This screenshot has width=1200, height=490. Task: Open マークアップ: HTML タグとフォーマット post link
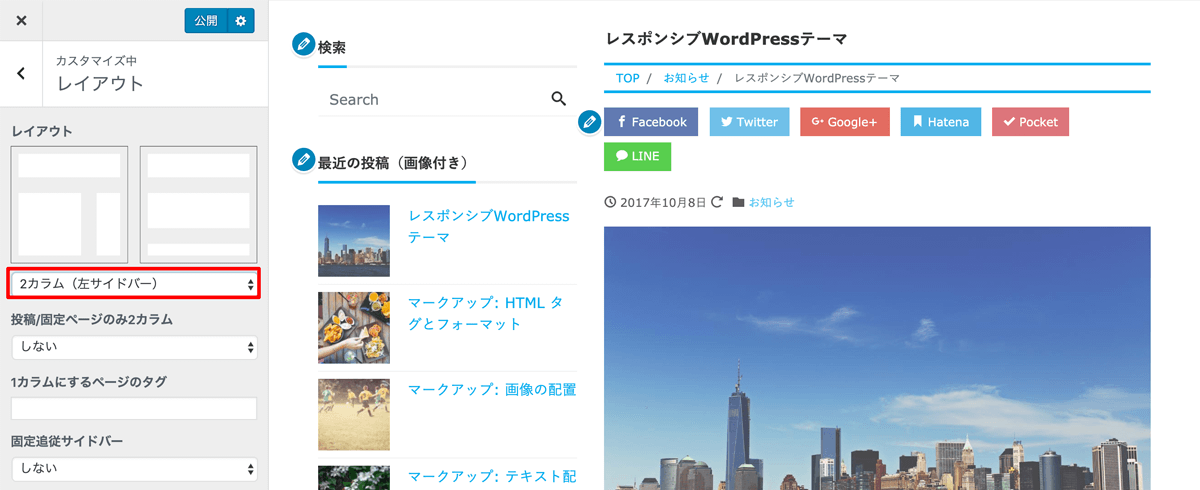485,313
